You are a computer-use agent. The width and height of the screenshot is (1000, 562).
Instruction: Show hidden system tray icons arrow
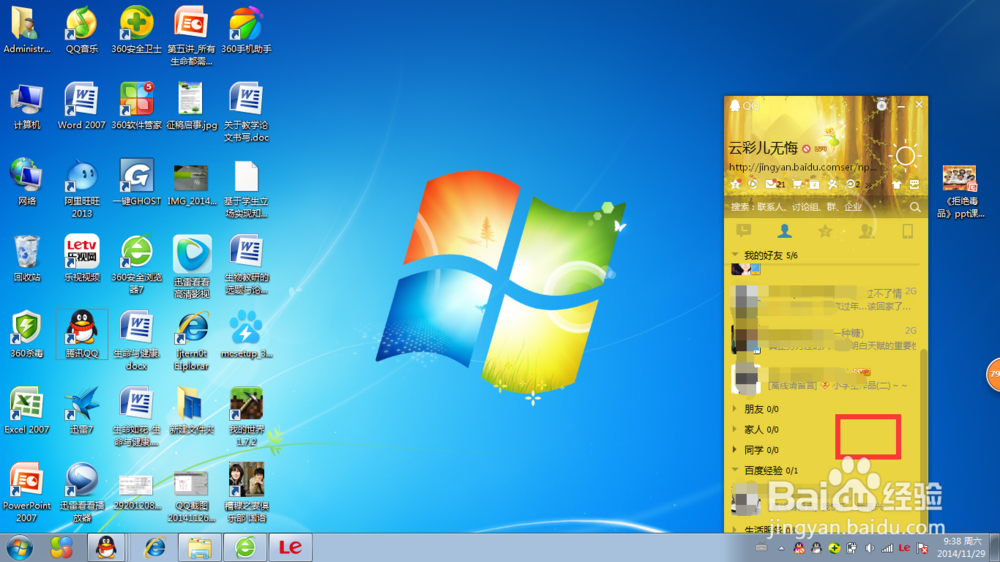pyautogui.click(x=781, y=548)
